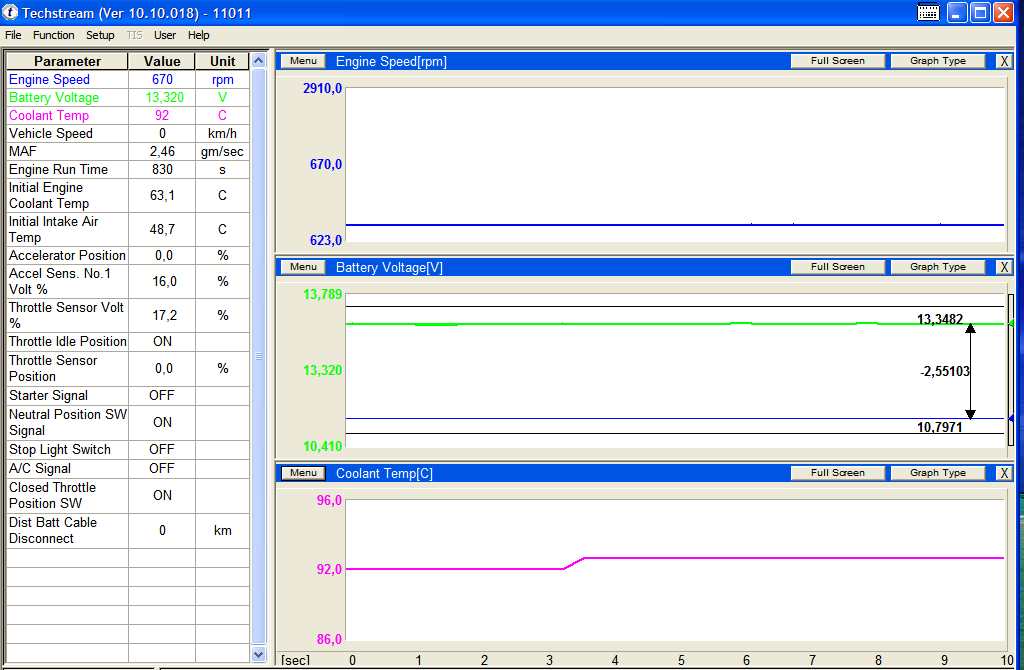Click the Unit column header

tap(223, 61)
